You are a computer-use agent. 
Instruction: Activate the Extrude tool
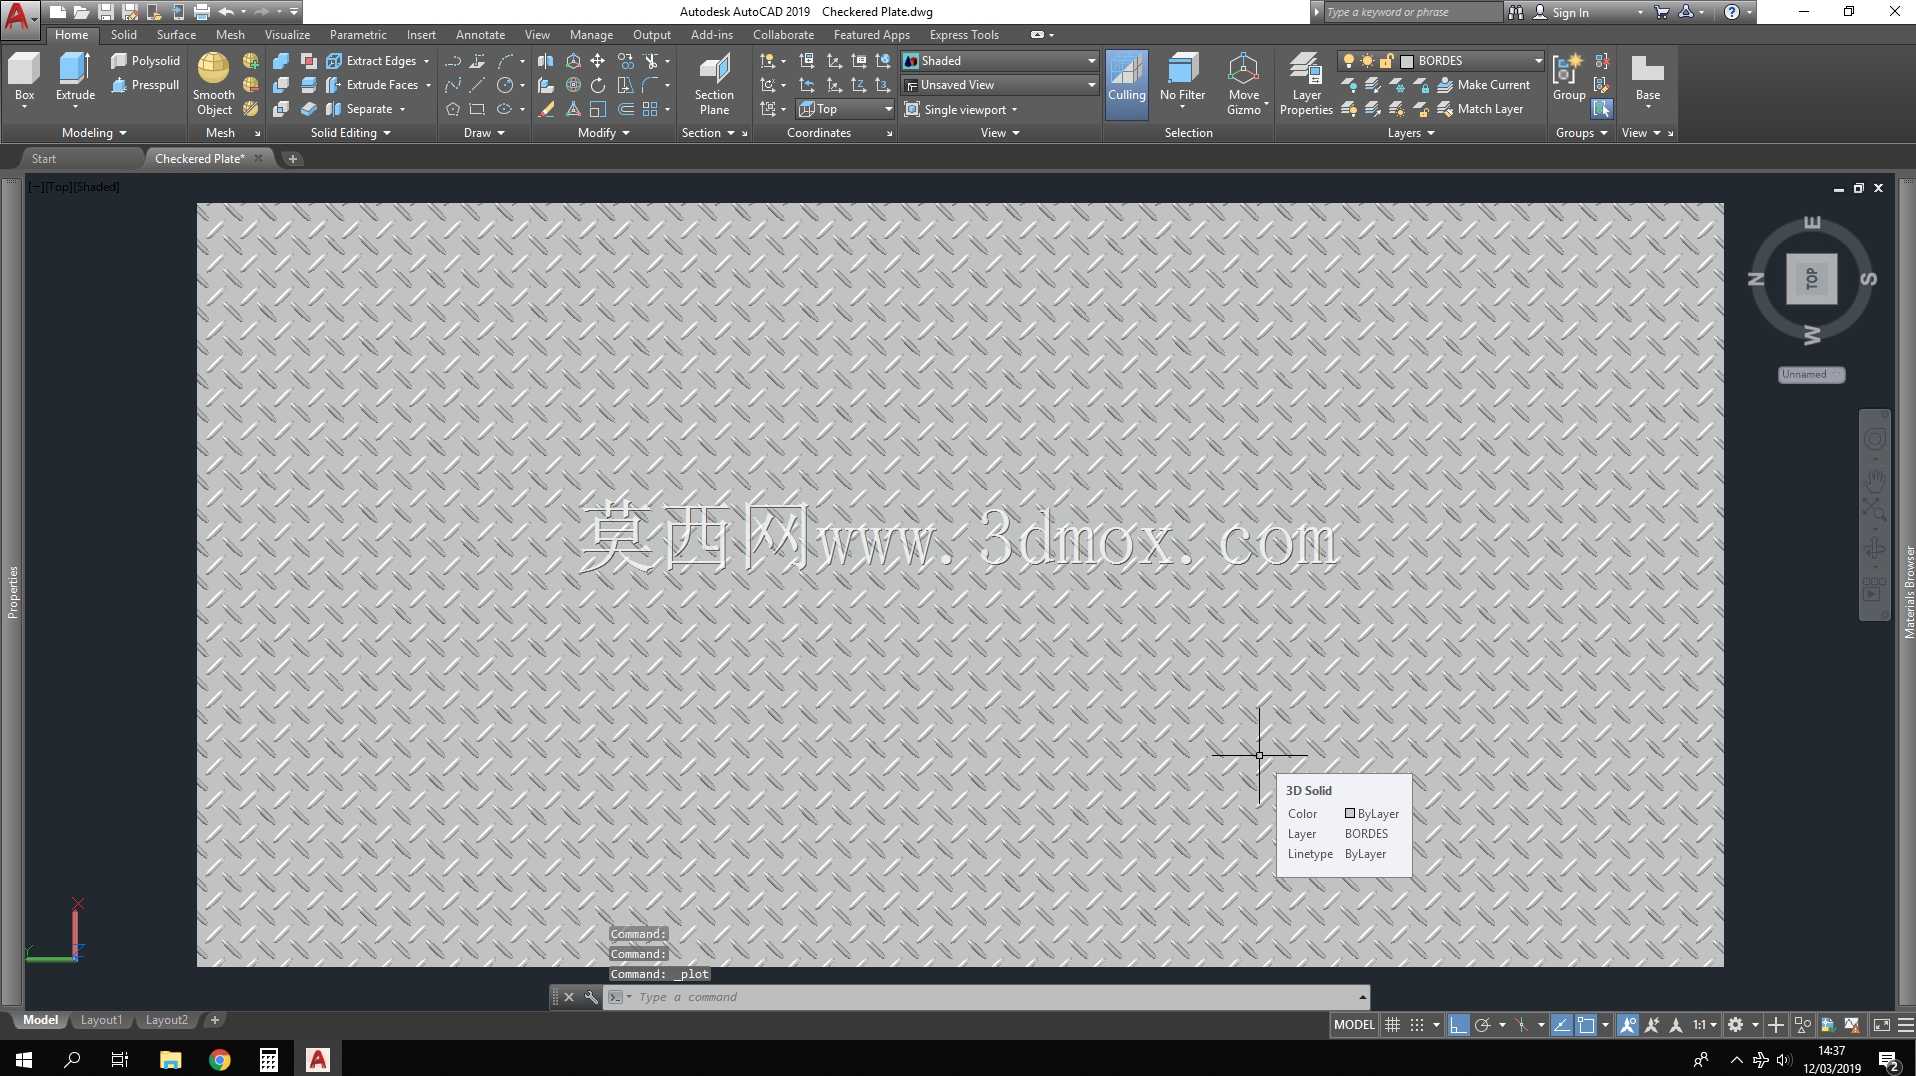pyautogui.click(x=75, y=78)
